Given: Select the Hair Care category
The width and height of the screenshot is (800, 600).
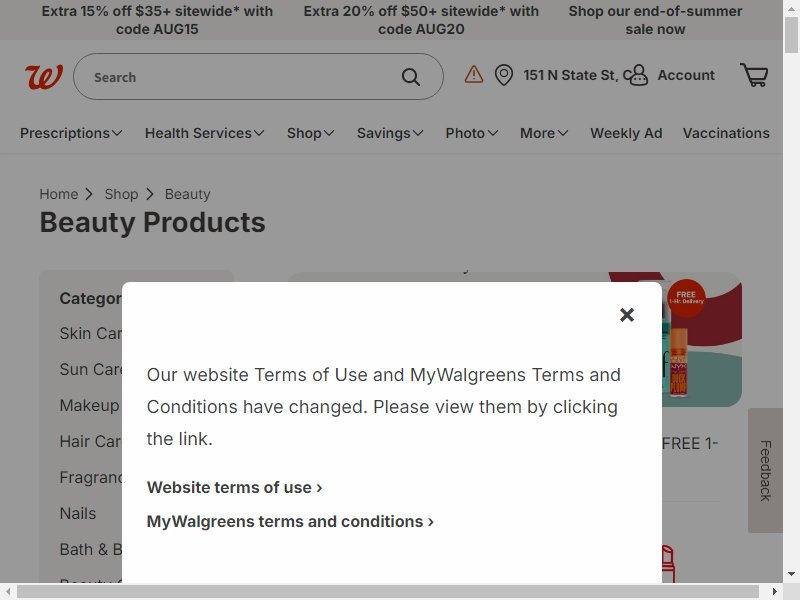Looking at the screenshot, I should (91, 441).
